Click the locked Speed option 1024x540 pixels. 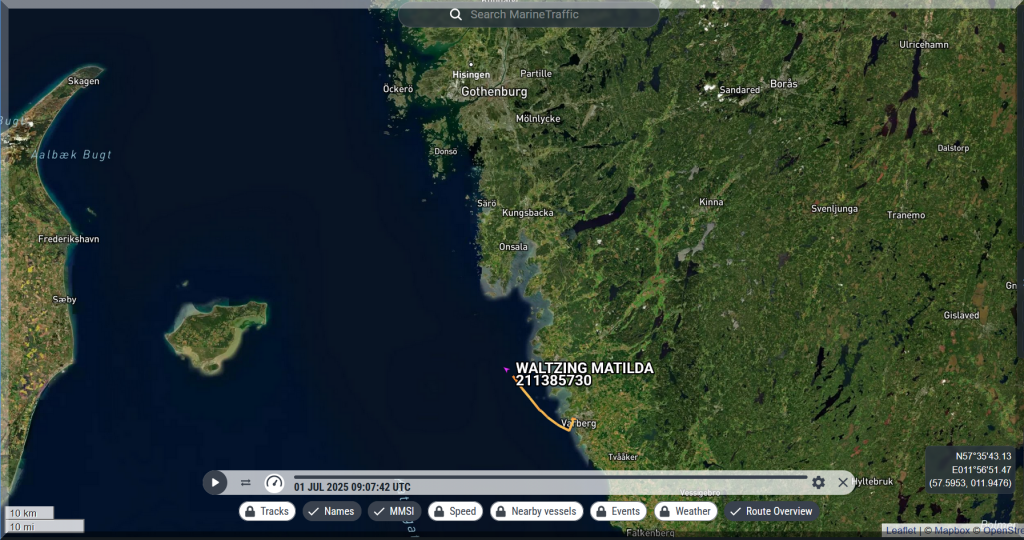[x=454, y=511]
